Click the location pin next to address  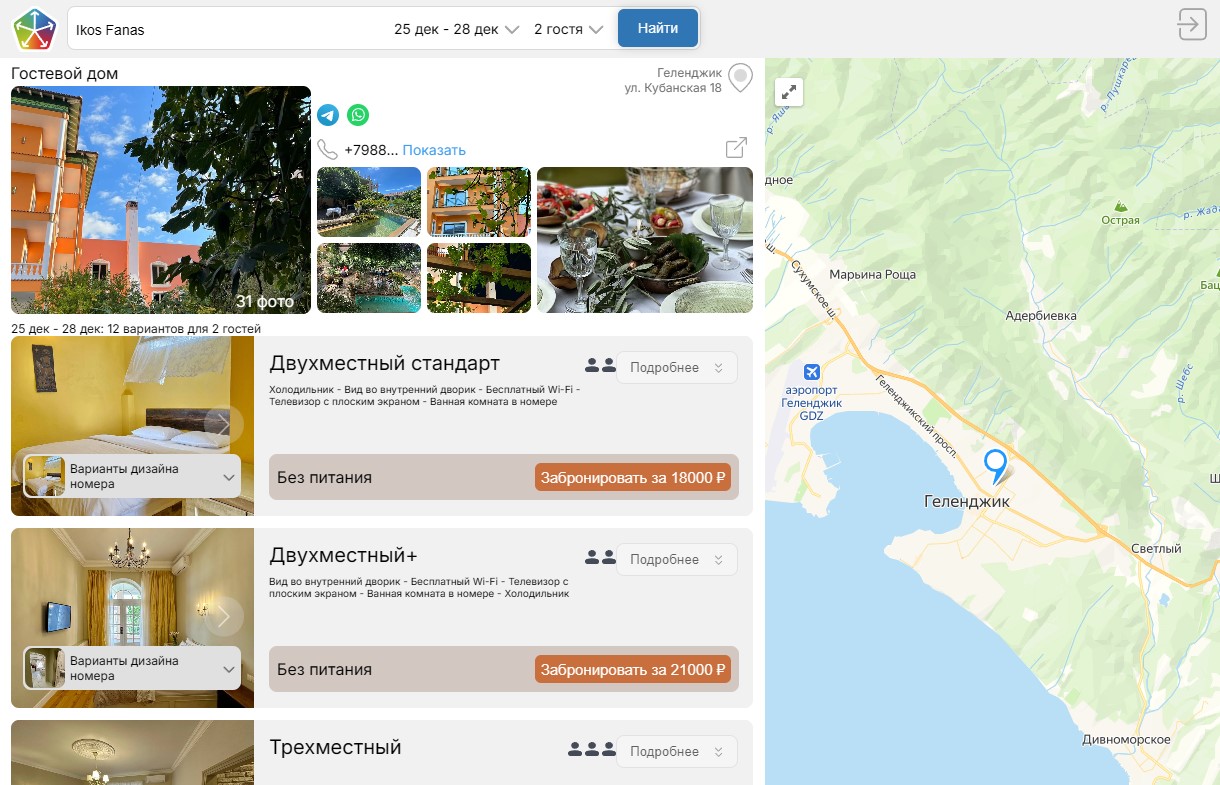[740, 78]
